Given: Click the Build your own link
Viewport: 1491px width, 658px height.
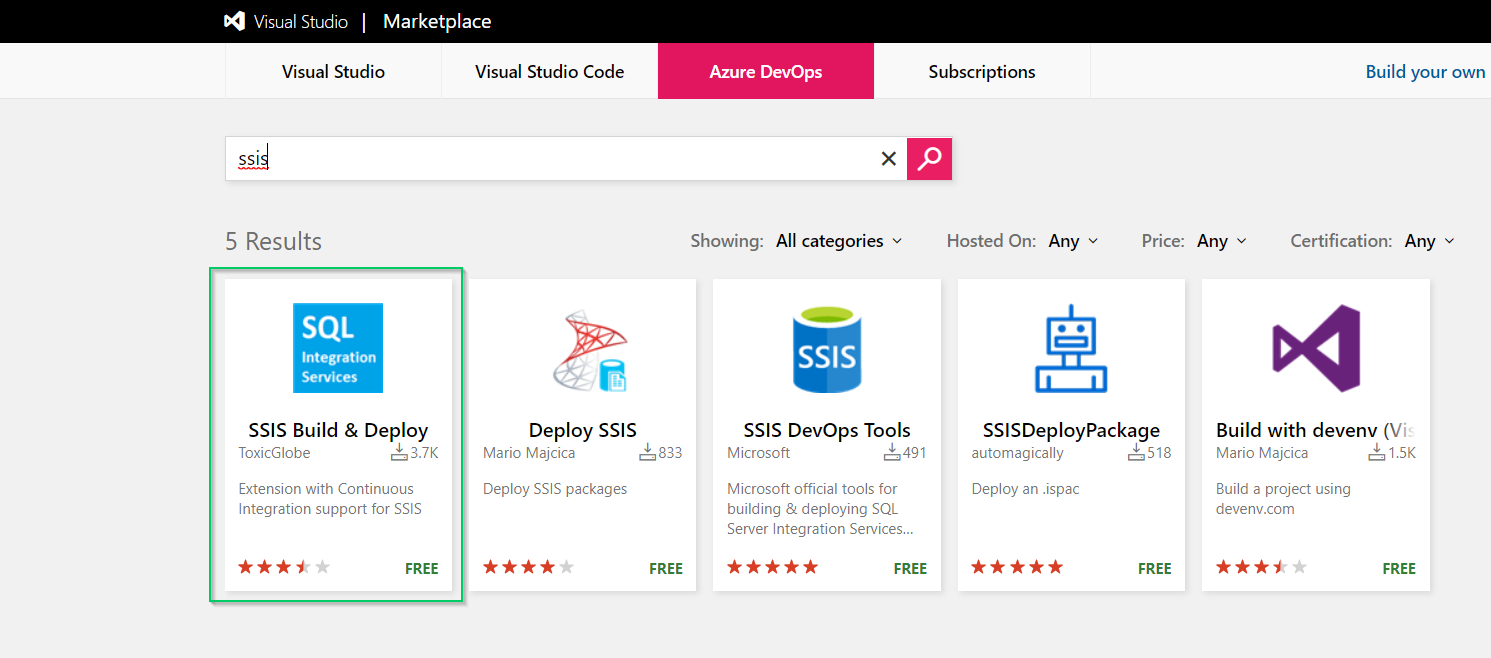Looking at the screenshot, I should point(1425,72).
